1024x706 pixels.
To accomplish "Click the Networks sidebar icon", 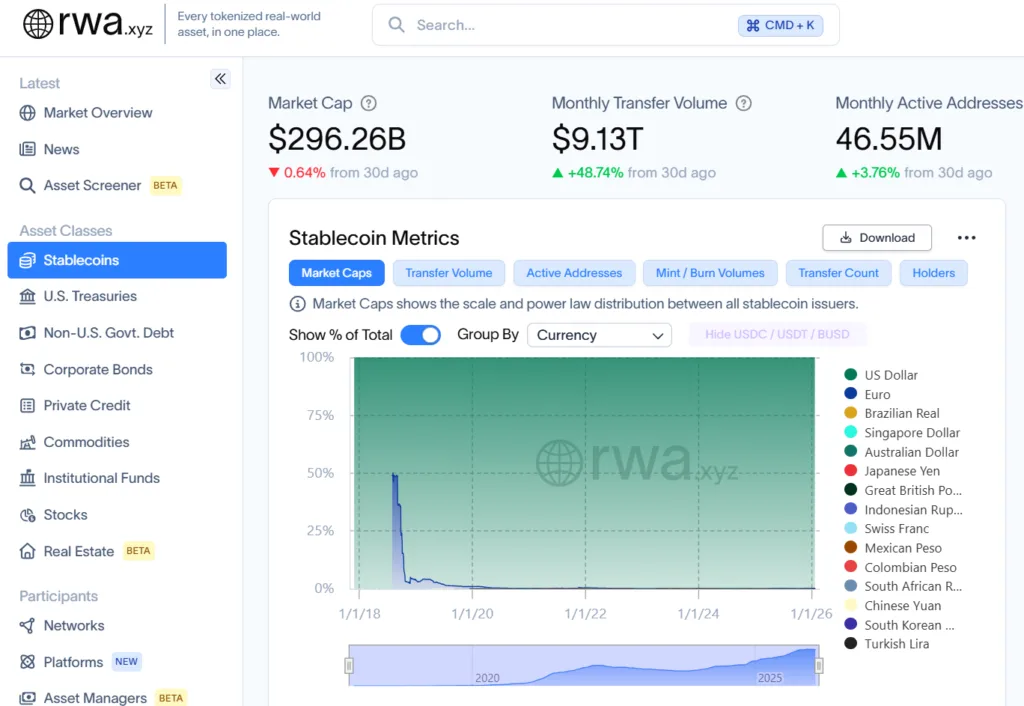I will coord(27,626).
